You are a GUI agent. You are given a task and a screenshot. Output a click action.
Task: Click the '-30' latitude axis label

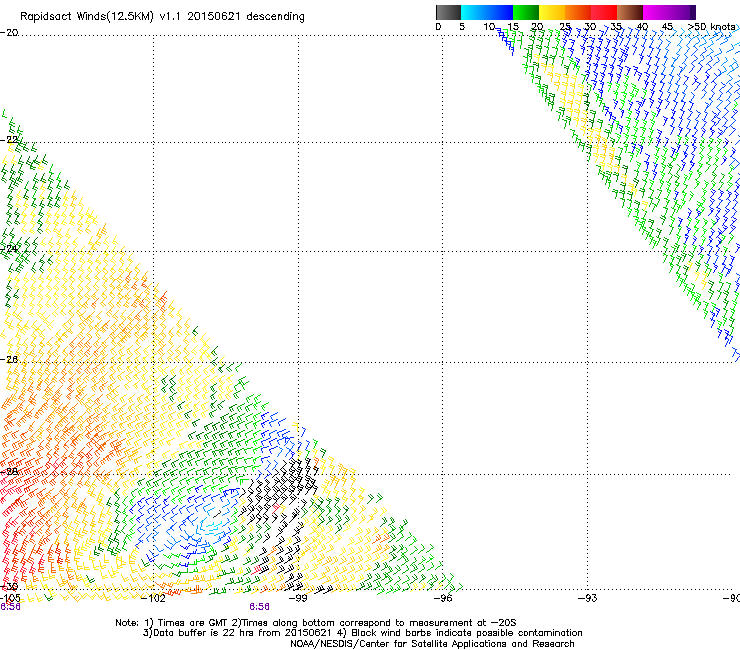point(9,587)
